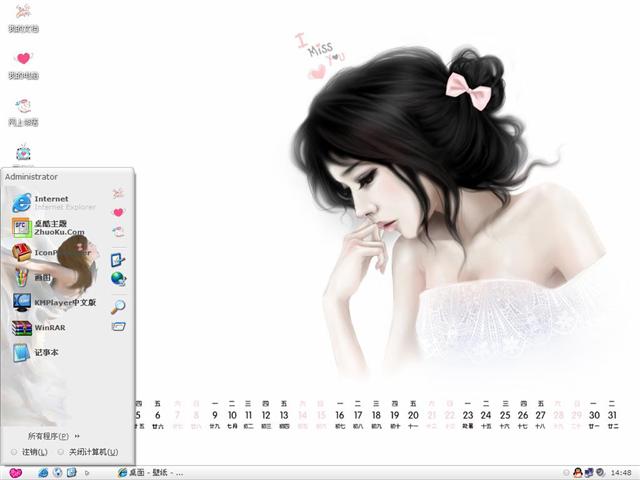Open 画图 paint program in the Start menu

point(33,278)
